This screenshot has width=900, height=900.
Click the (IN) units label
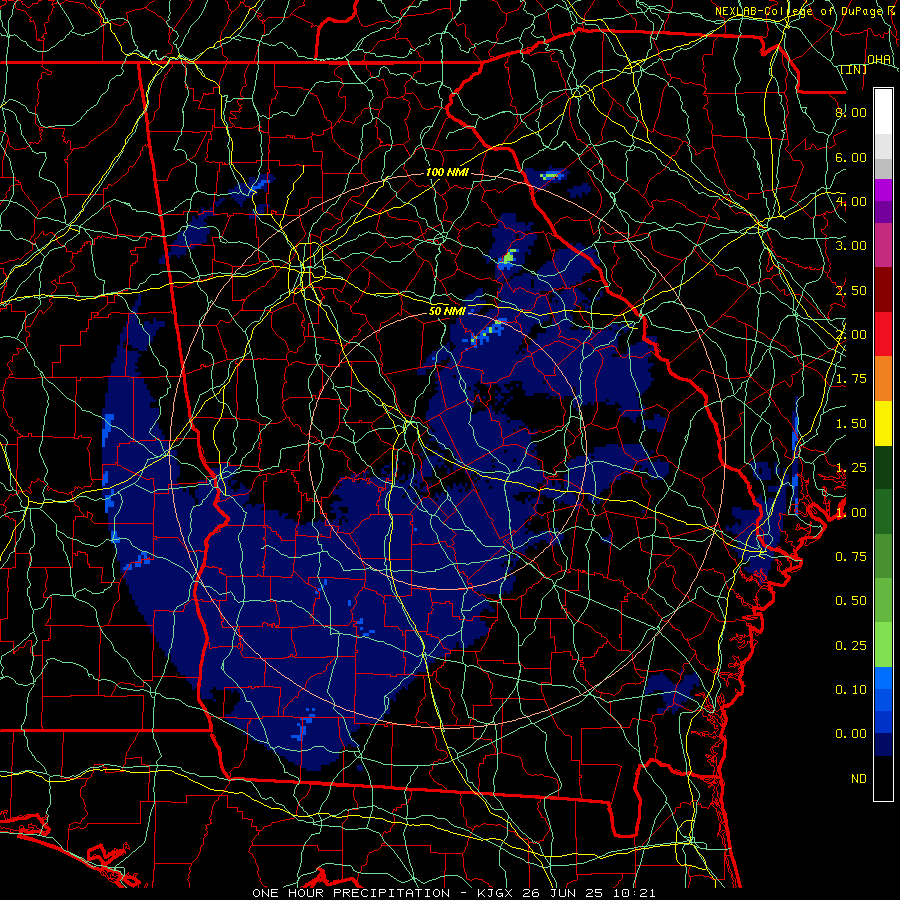point(854,69)
